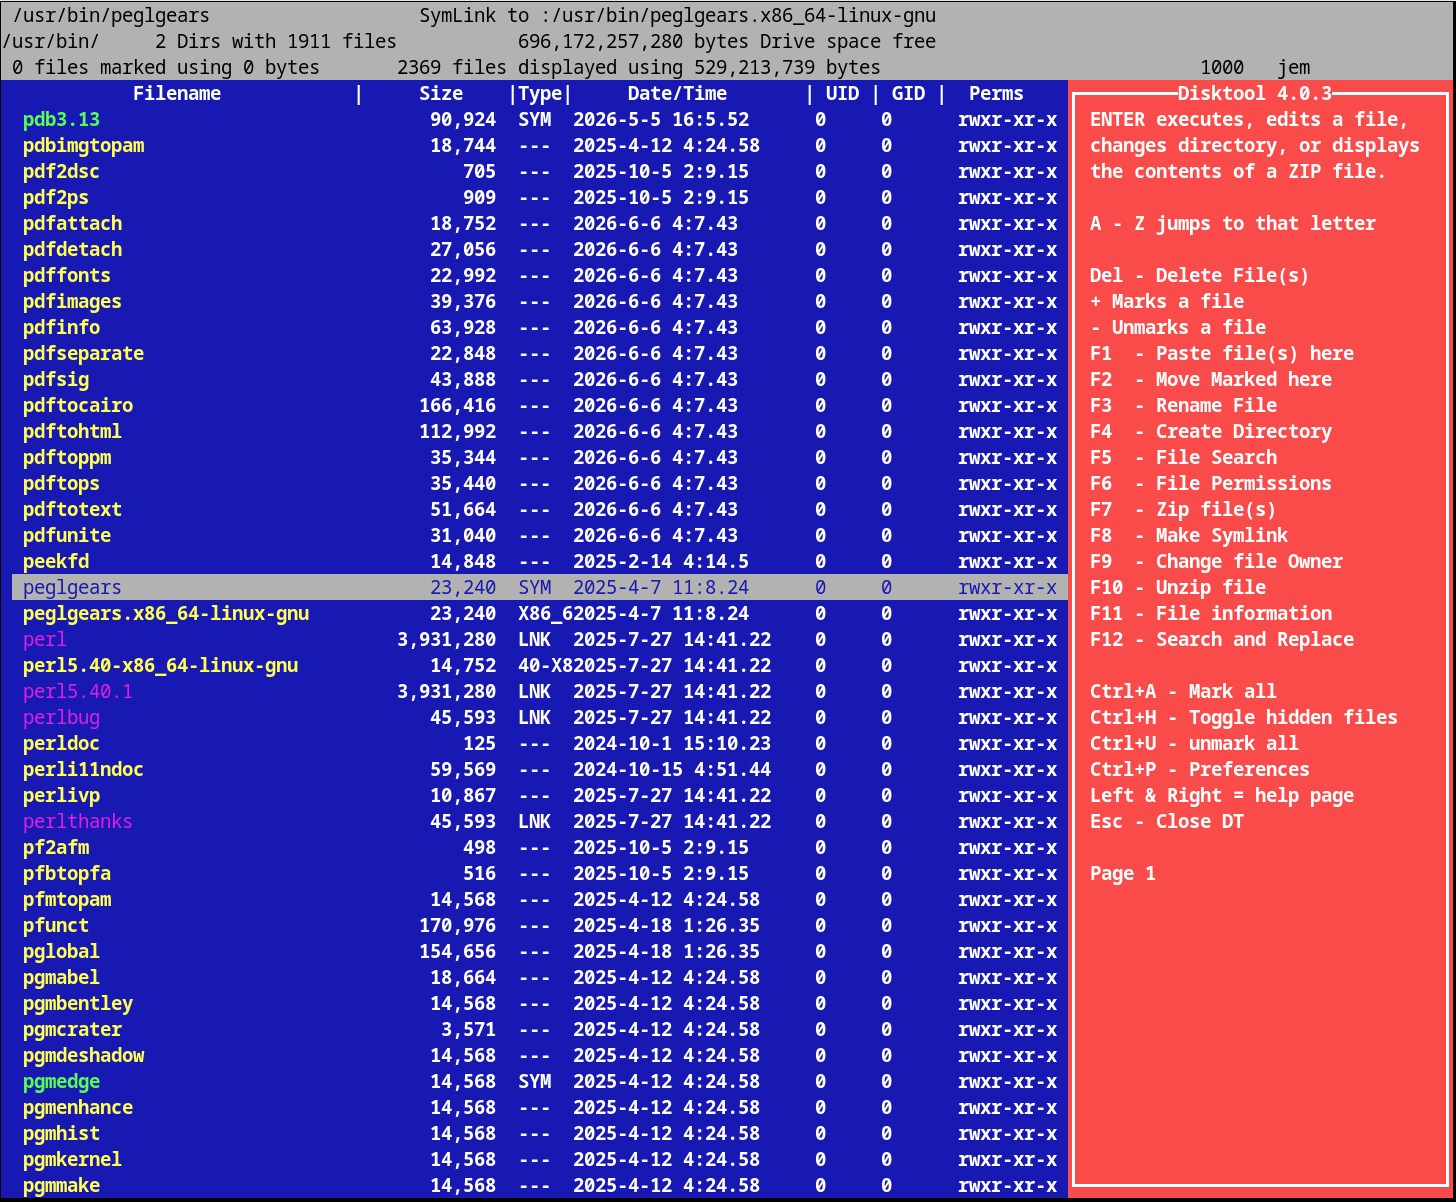Choose pdftotext in the file list
The height and width of the screenshot is (1202, 1456).
[73, 510]
